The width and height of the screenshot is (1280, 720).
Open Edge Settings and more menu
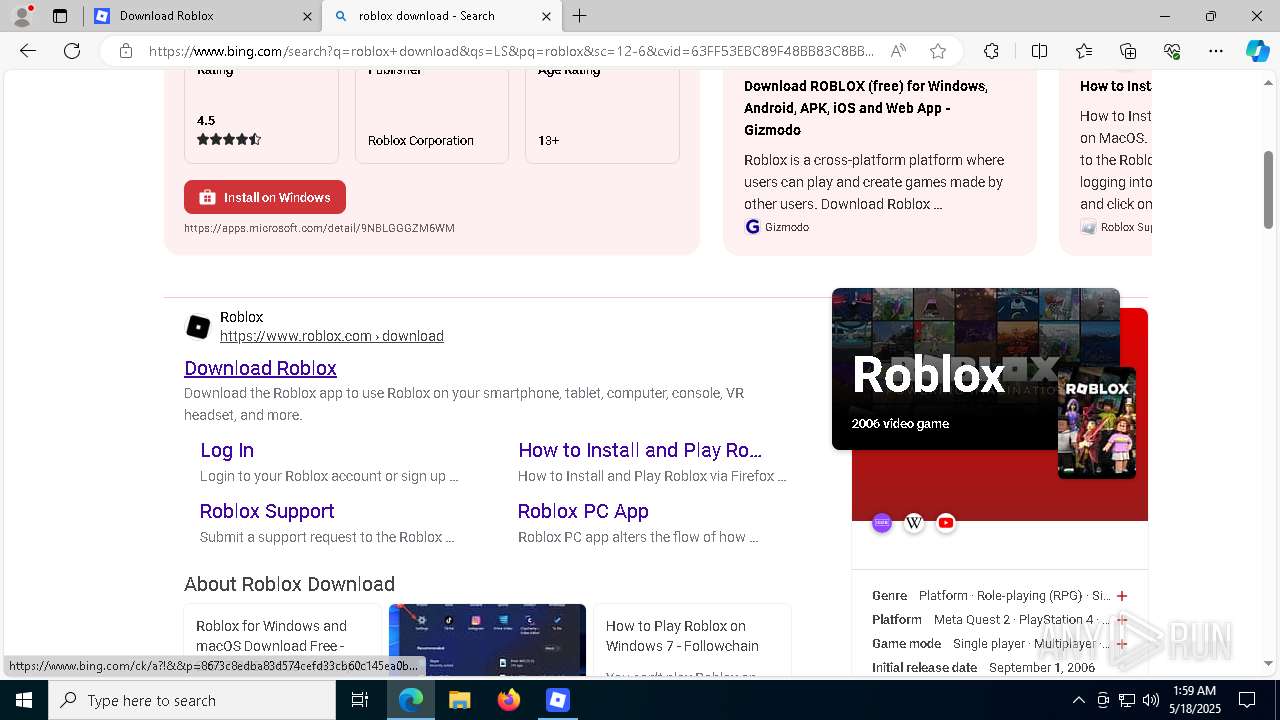1216,51
